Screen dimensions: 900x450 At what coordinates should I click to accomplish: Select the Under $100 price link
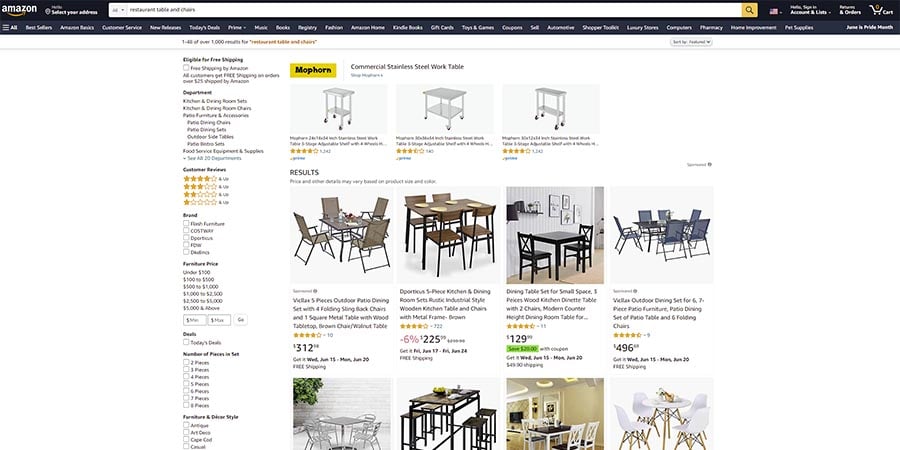pos(196,272)
